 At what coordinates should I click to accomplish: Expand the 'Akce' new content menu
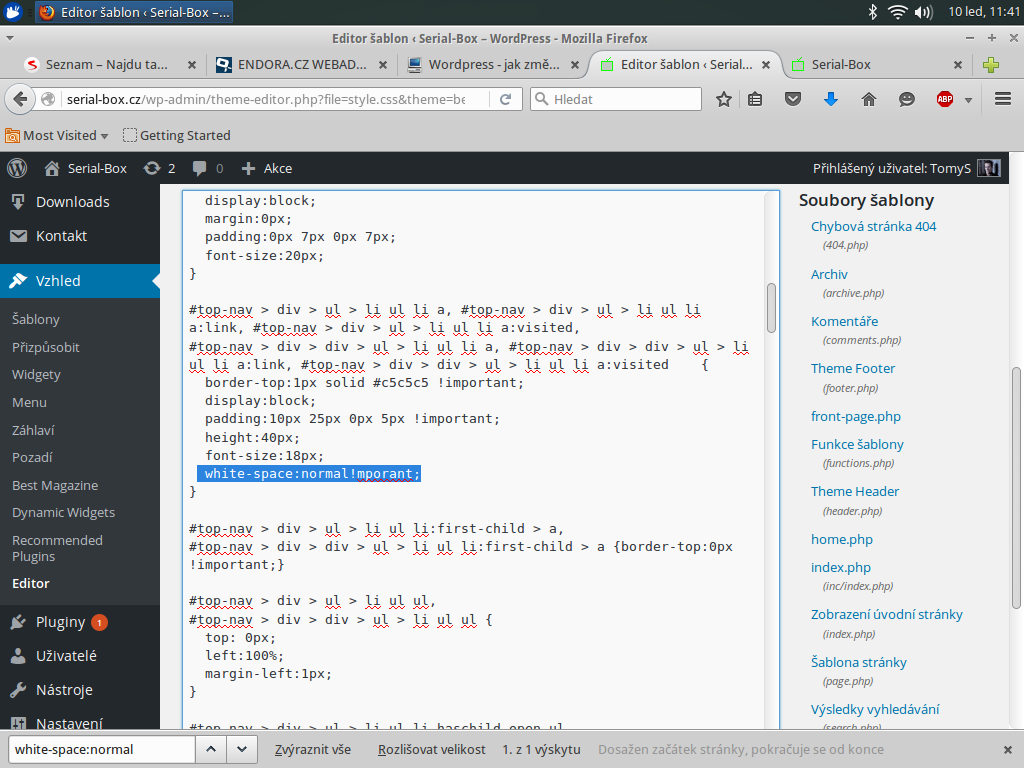click(x=267, y=168)
